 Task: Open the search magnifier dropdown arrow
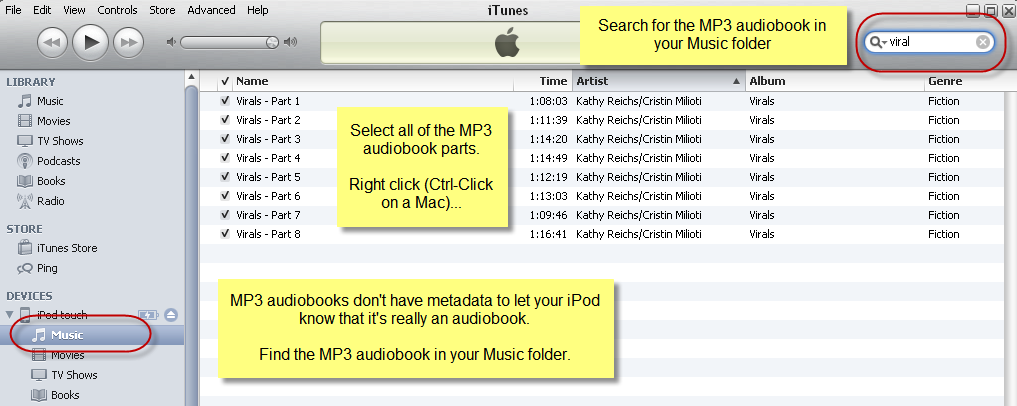click(x=877, y=42)
